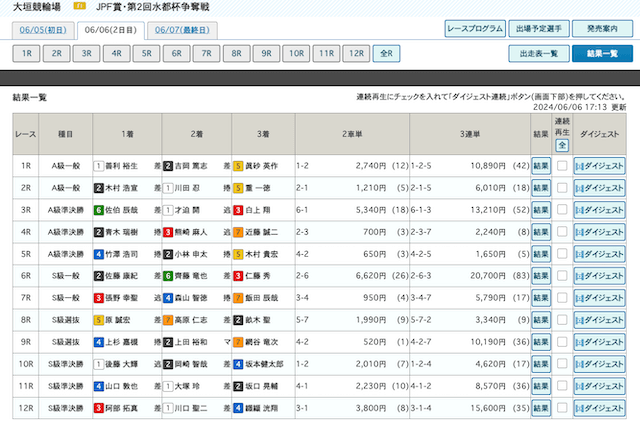Select the 全R all races tab
Viewport: 640px width, 421px height.
[386, 53]
